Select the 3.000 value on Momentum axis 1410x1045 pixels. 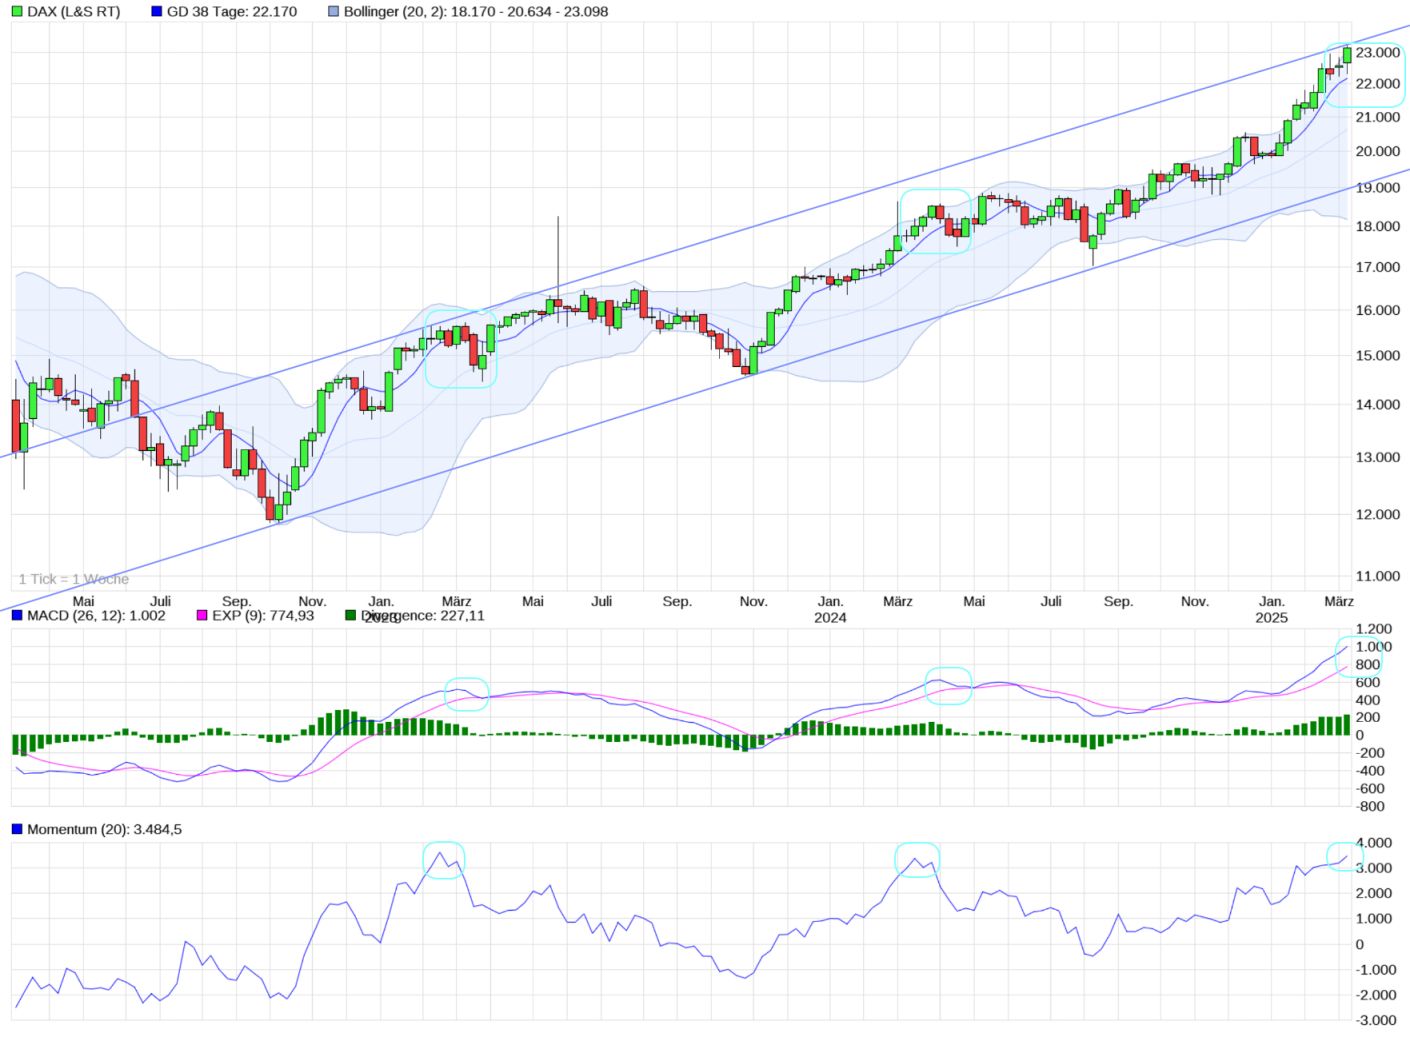pos(1373,868)
